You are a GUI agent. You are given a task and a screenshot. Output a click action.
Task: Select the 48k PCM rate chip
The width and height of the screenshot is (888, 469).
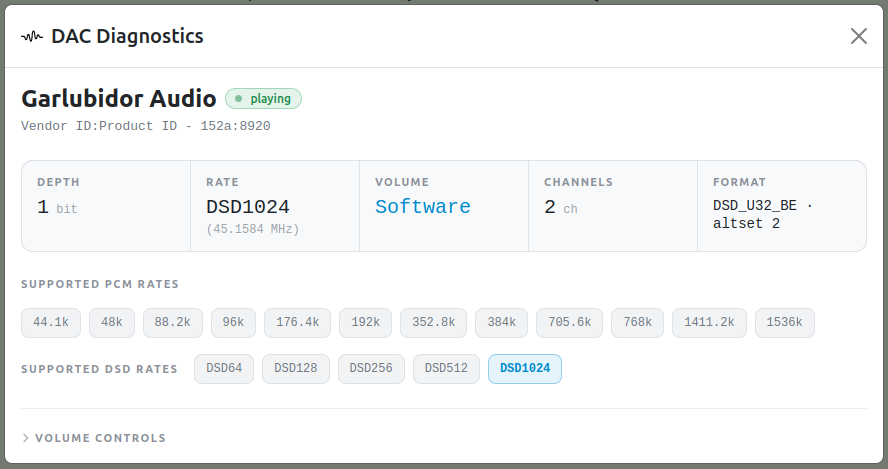pos(112,322)
